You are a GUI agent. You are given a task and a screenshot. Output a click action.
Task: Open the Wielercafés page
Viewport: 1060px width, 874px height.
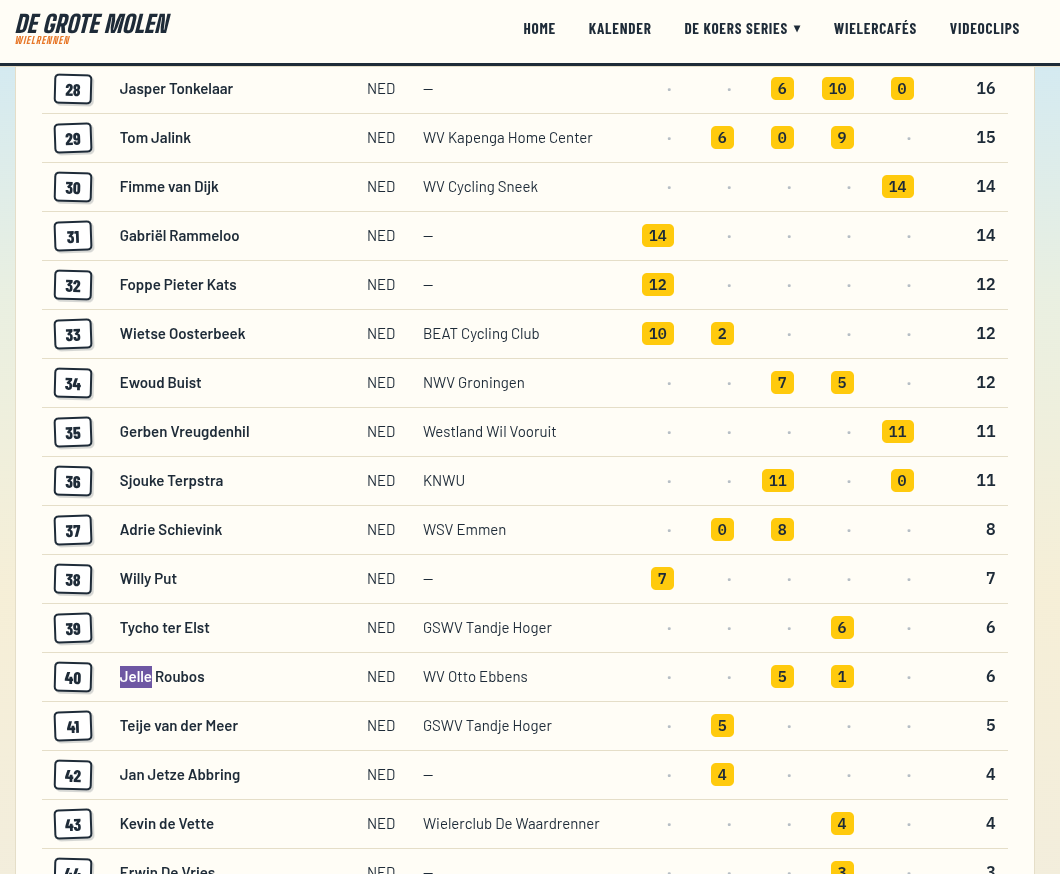tap(875, 28)
